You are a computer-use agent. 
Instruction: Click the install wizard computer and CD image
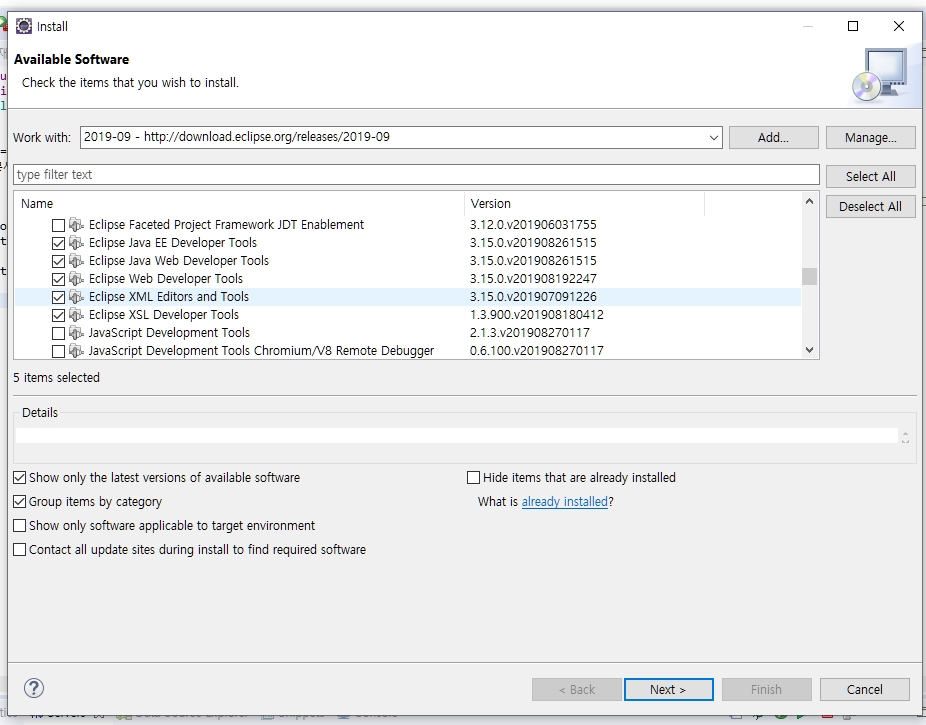point(880,76)
